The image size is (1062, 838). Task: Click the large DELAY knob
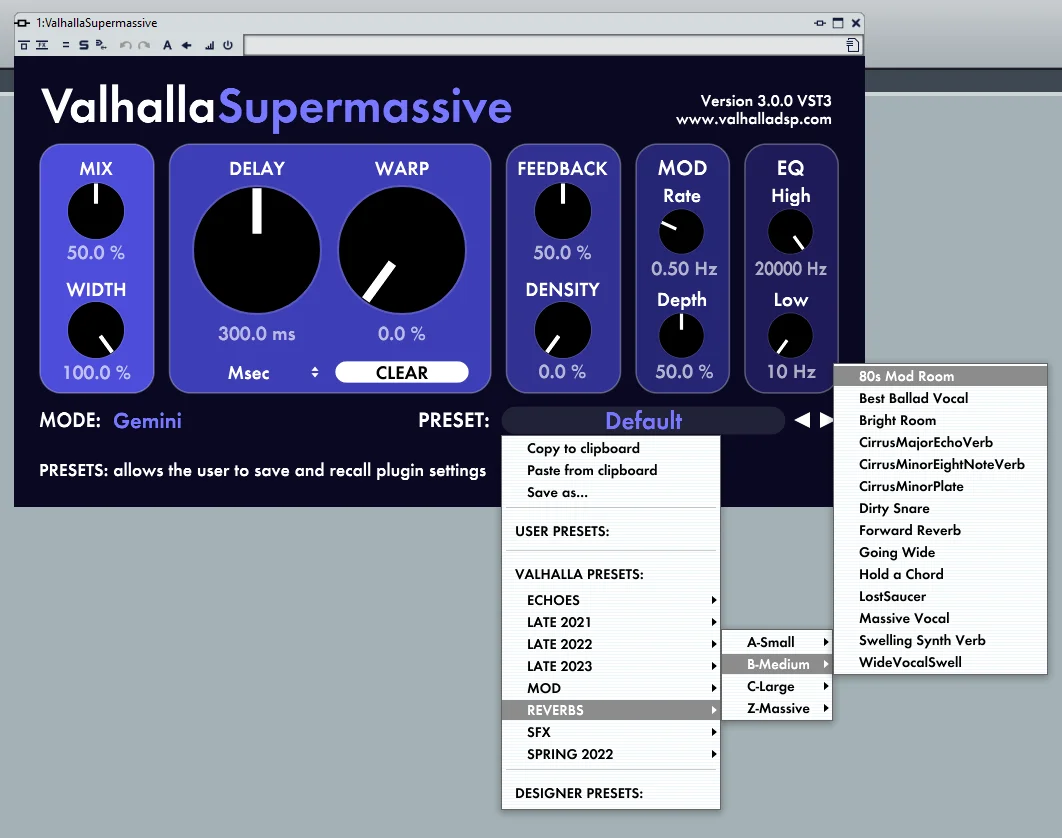pos(257,250)
